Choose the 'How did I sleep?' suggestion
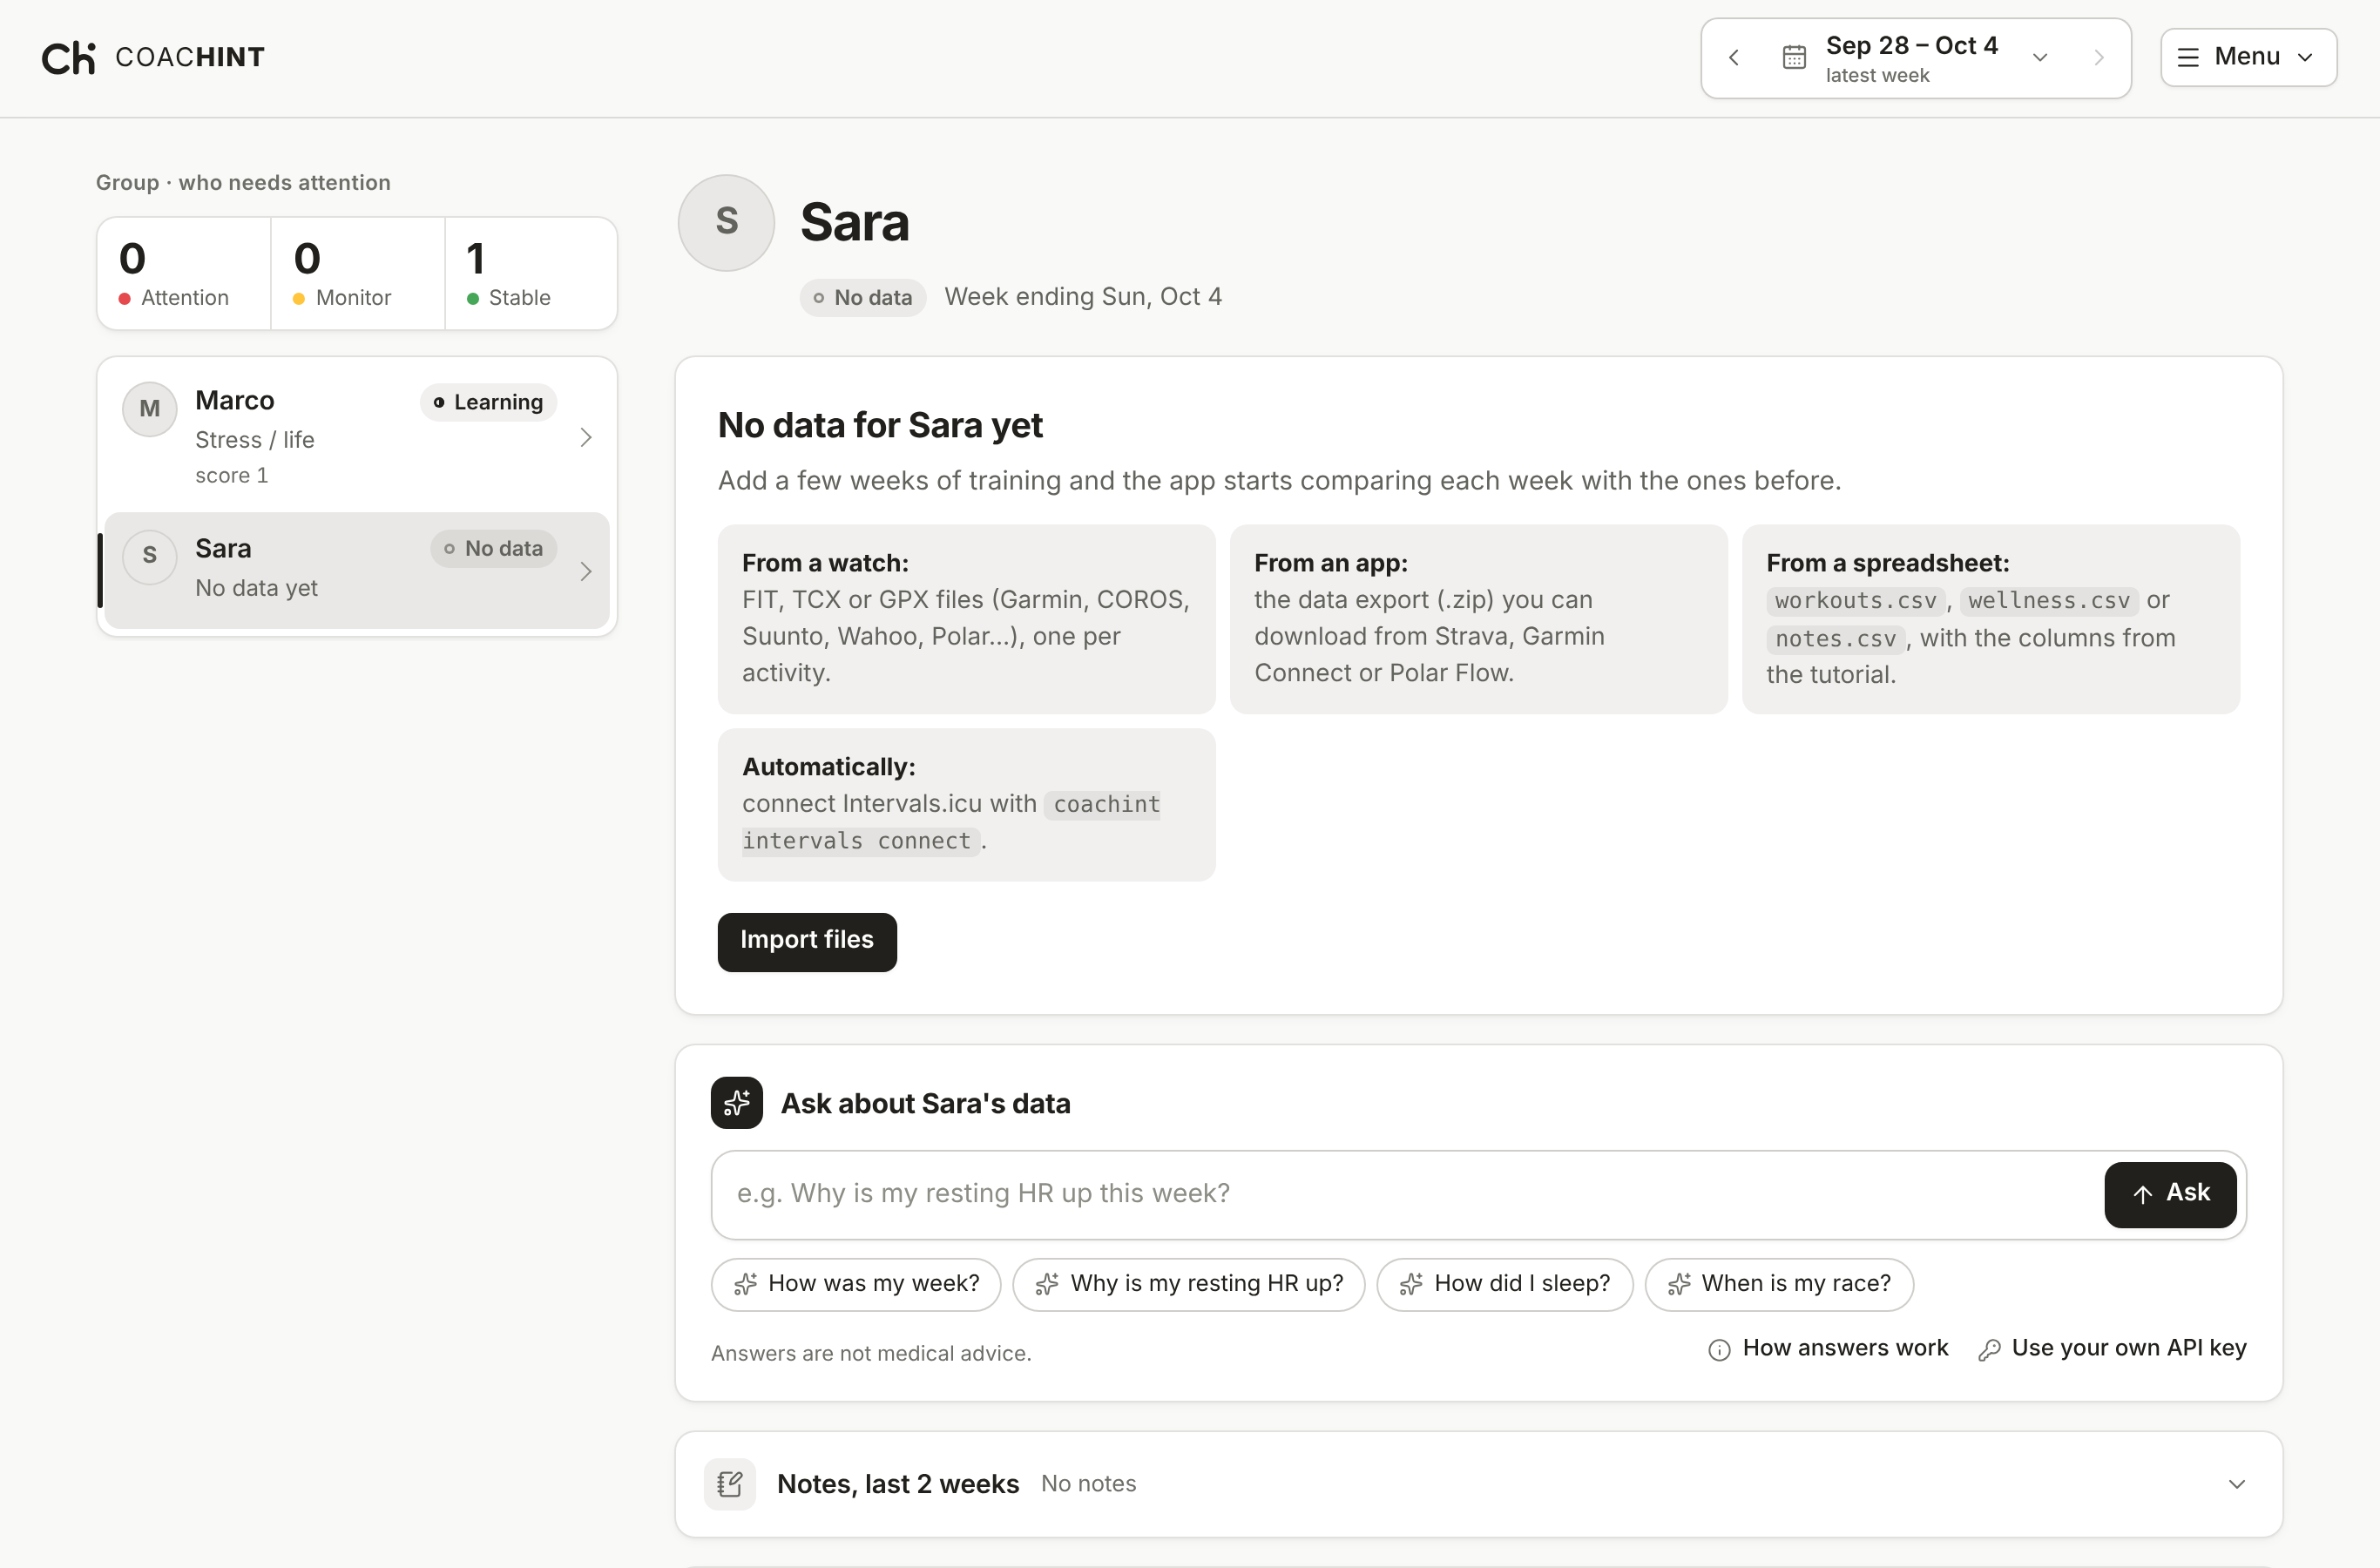Viewport: 2380px width, 1568px height. (1504, 1284)
